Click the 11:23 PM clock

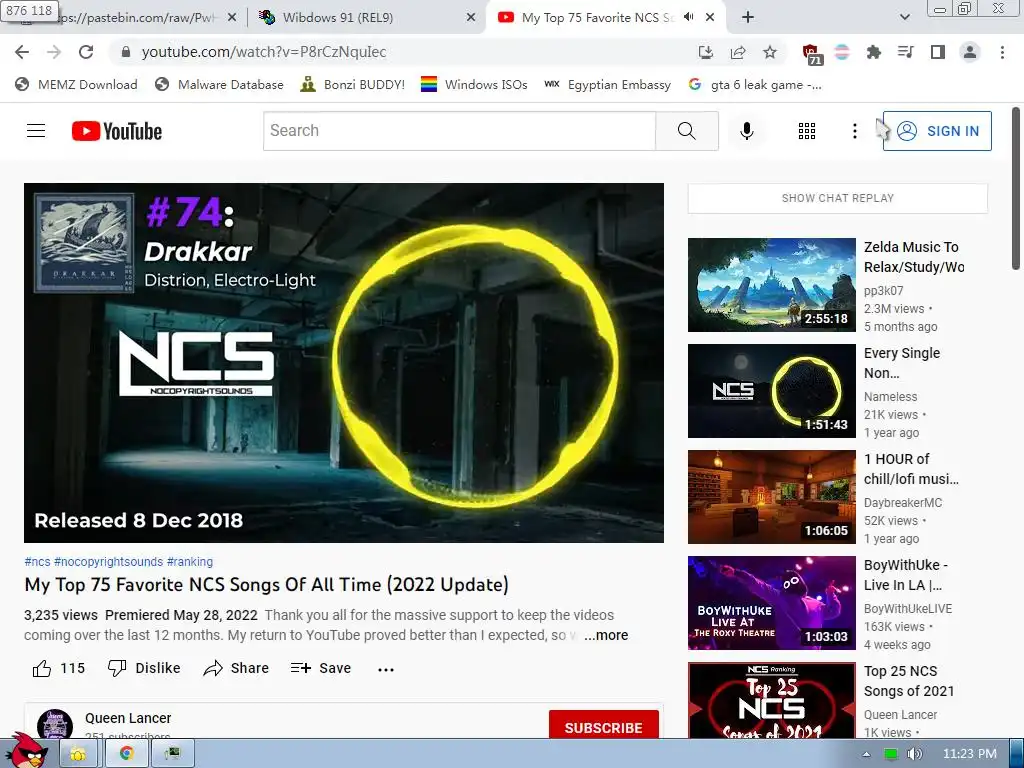pos(969,754)
